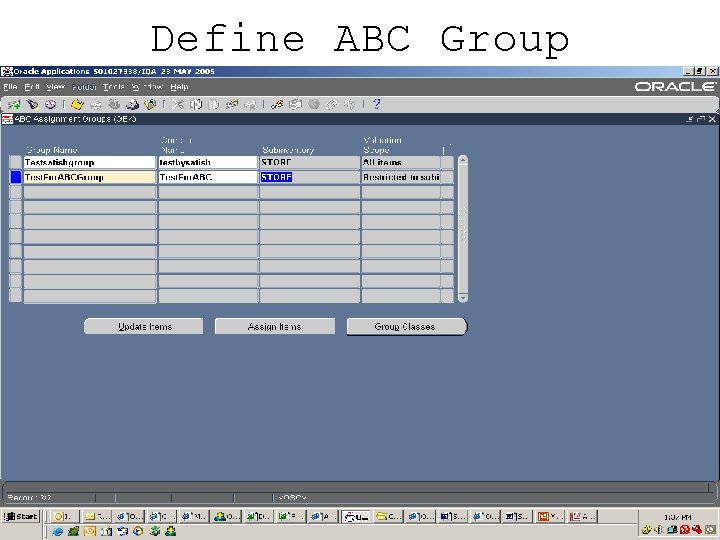Click the scrollbar down arrow of the groups table
The height and width of the screenshot is (540, 720).
click(463, 298)
